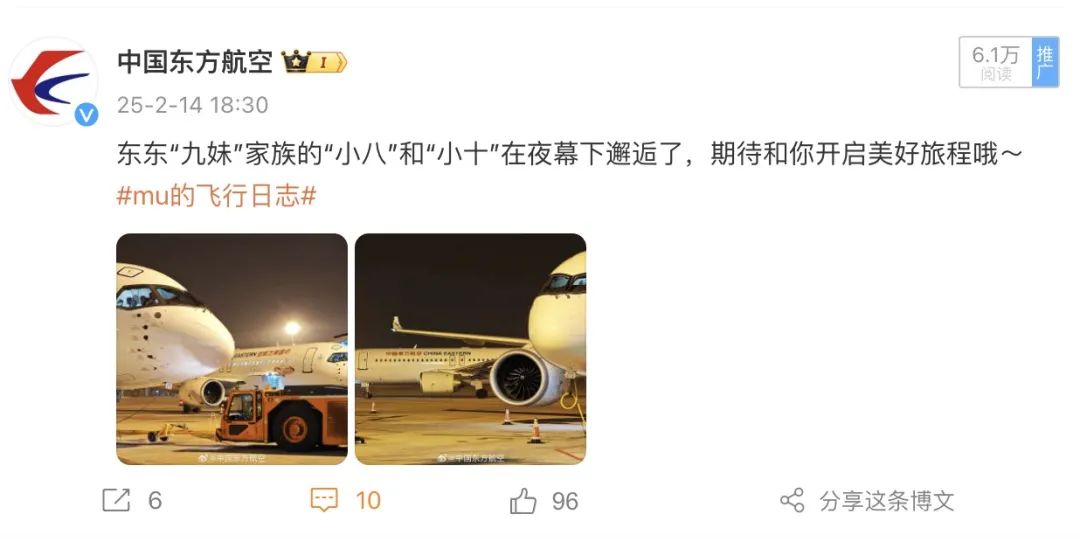
Task: Click 分享这条博文 share text
Action: [887, 501]
